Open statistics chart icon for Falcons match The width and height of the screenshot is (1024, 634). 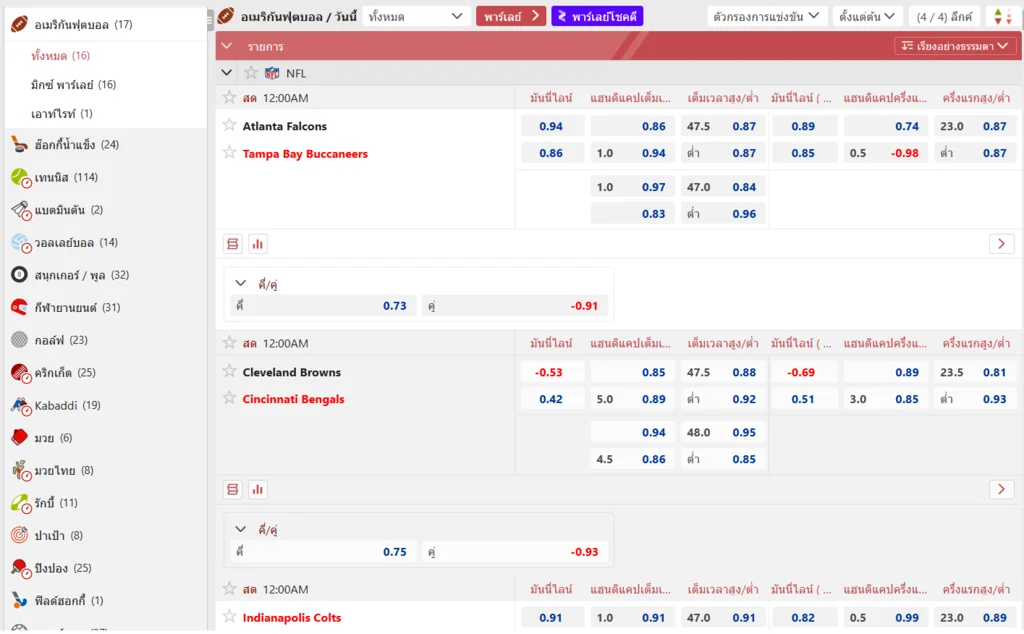tap(258, 244)
